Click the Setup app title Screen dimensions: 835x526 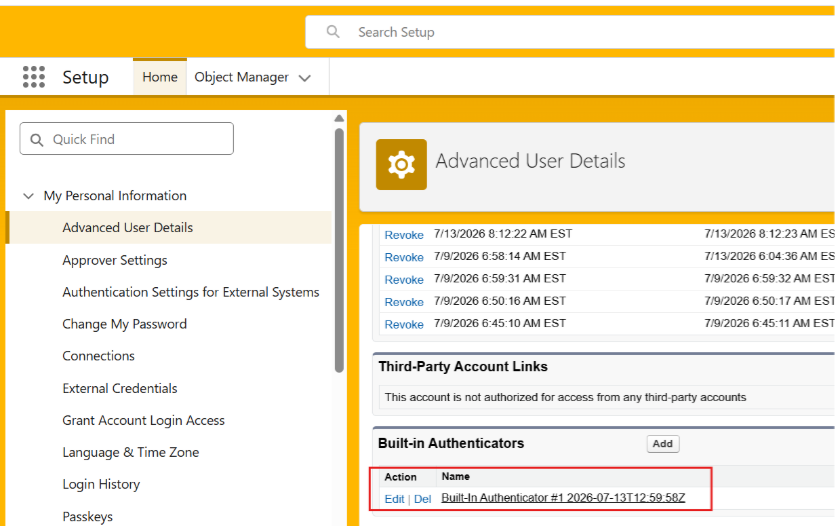[85, 77]
